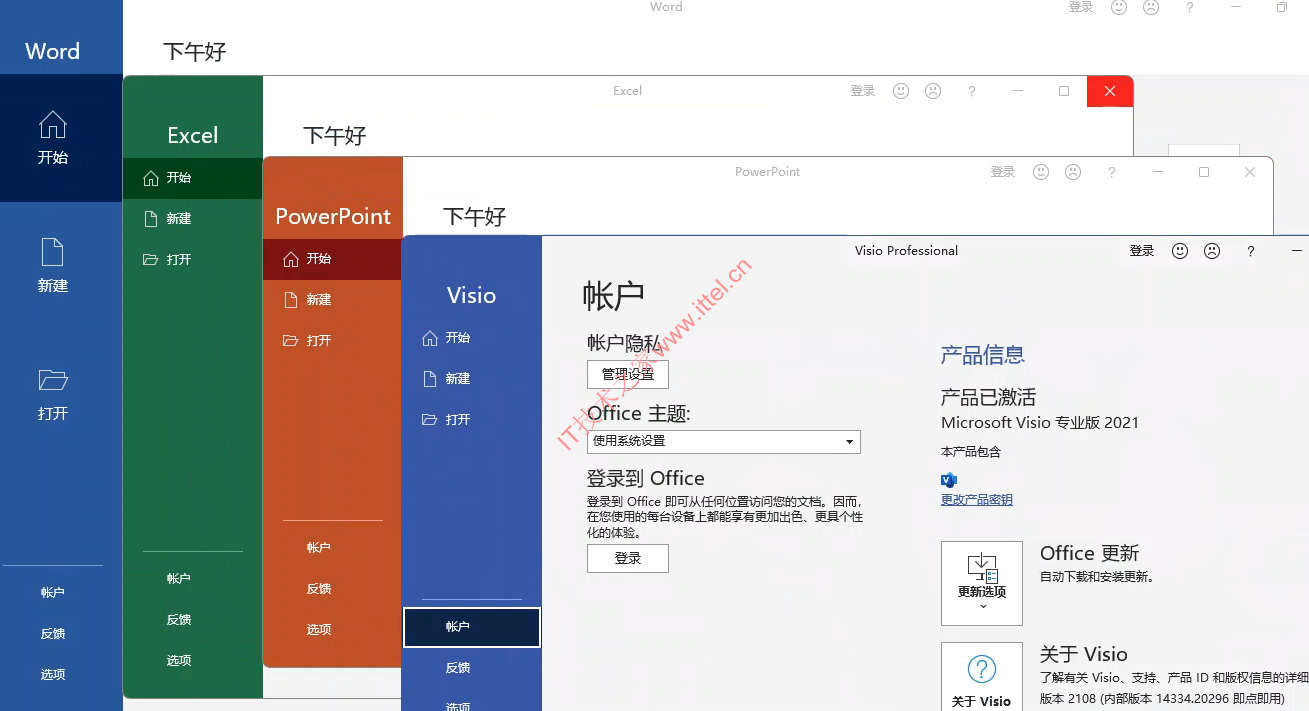Viewport: 1309px width, 711px height.
Task: Click the About Visio (关于 Visio) button
Action: [981, 677]
